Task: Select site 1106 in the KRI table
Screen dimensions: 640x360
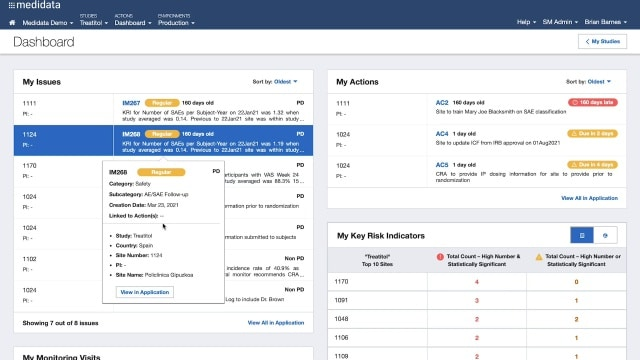Action: coord(341,338)
